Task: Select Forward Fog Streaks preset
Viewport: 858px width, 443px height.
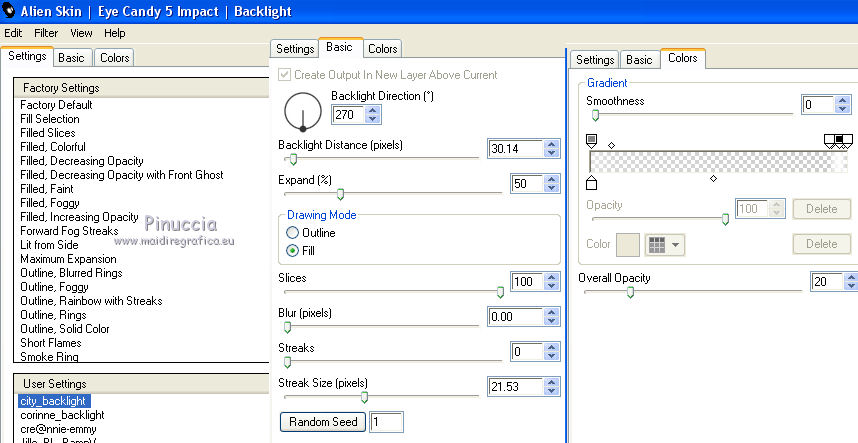Action: pyautogui.click(x=69, y=231)
